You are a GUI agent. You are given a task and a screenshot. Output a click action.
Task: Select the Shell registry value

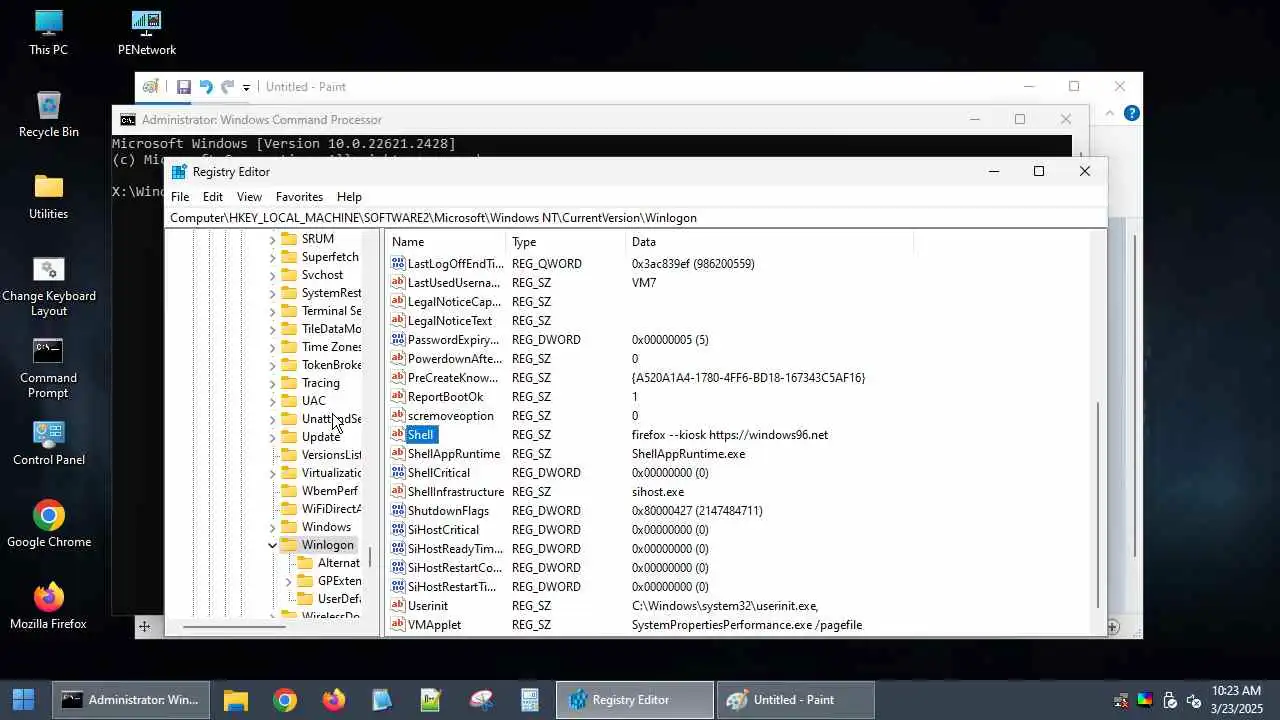coord(420,435)
